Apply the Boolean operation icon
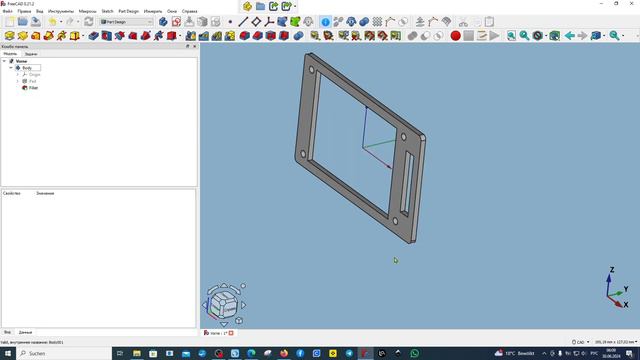The height and width of the screenshot is (360, 640). (298, 36)
